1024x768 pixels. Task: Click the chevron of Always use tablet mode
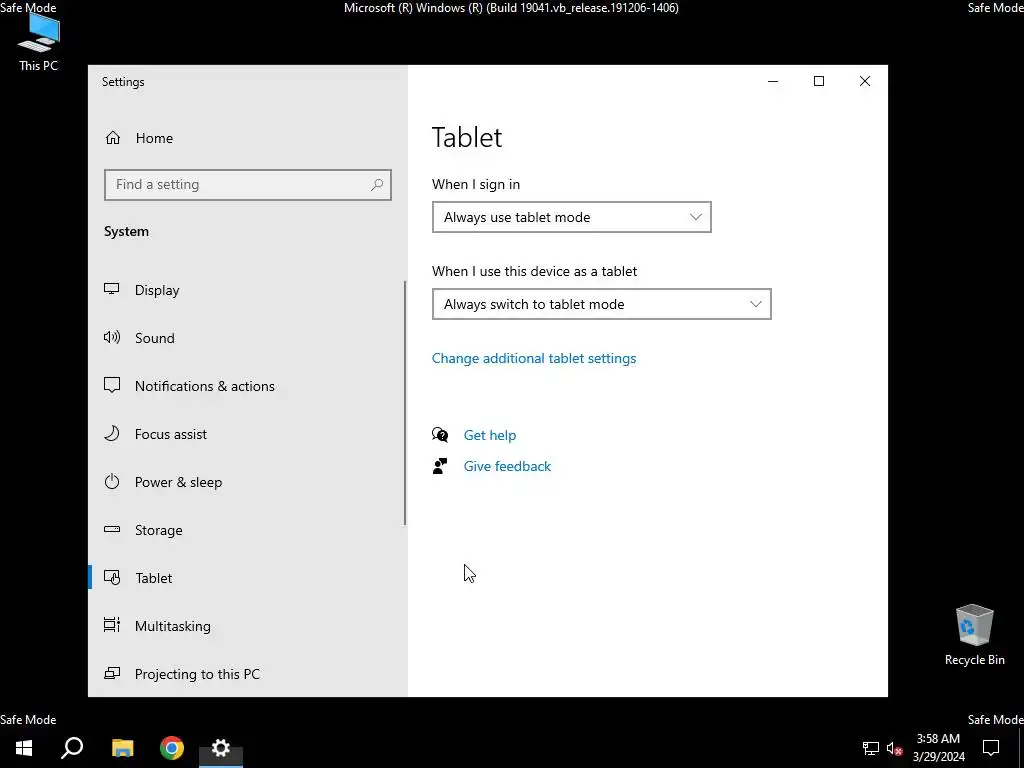click(696, 217)
